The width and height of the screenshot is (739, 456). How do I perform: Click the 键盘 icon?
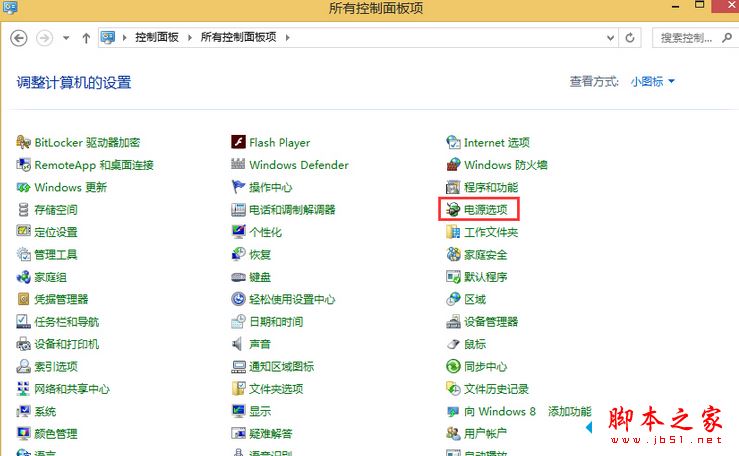pos(238,277)
